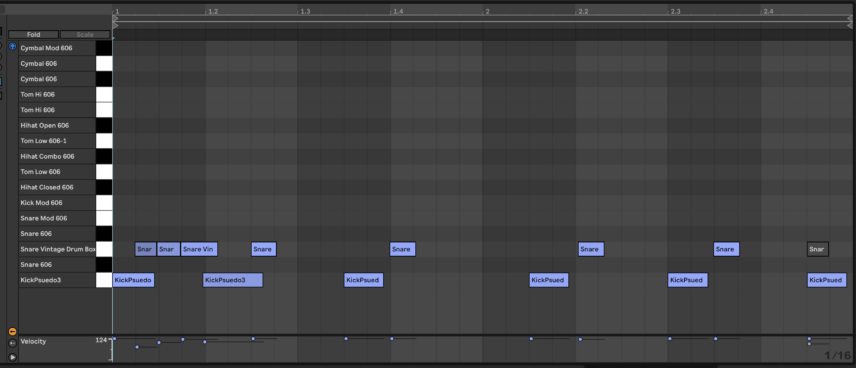Screen dimensions: 856x368
Task: Select the Snare Vin note
Action: [199, 250]
